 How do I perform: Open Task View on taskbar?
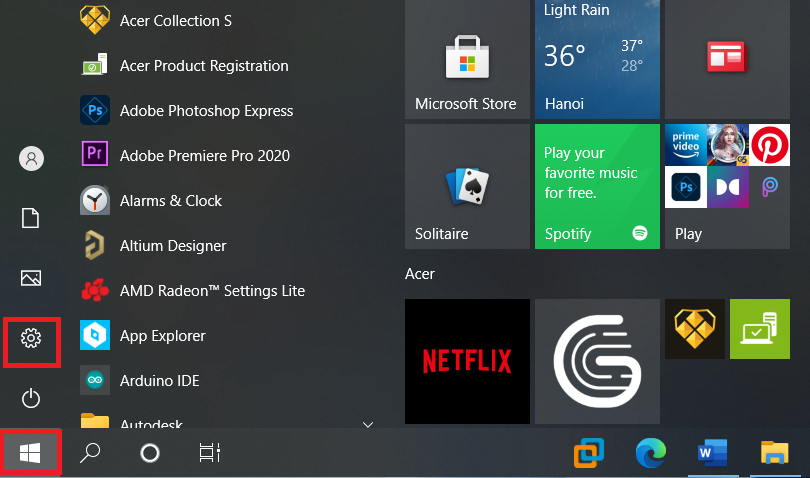(210, 453)
